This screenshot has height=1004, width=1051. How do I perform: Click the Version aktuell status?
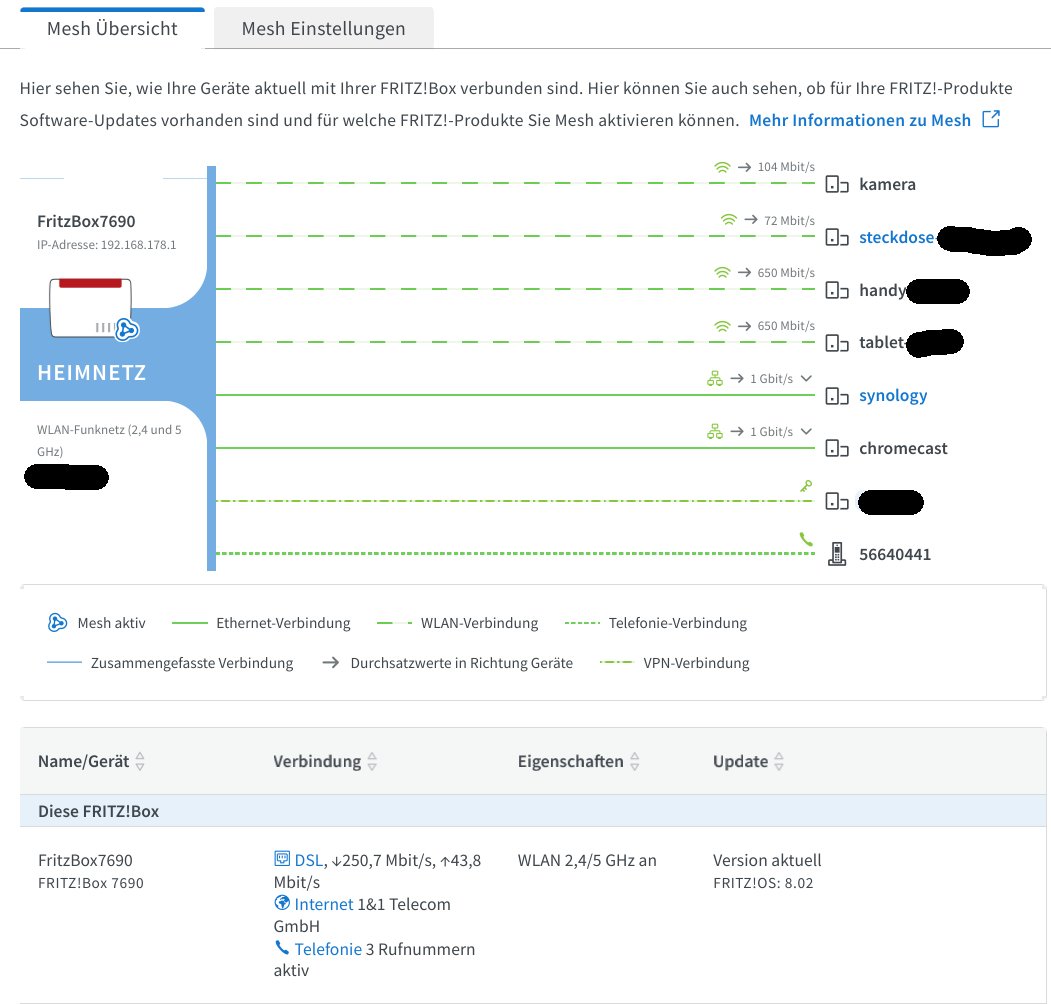(x=767, y=860)
